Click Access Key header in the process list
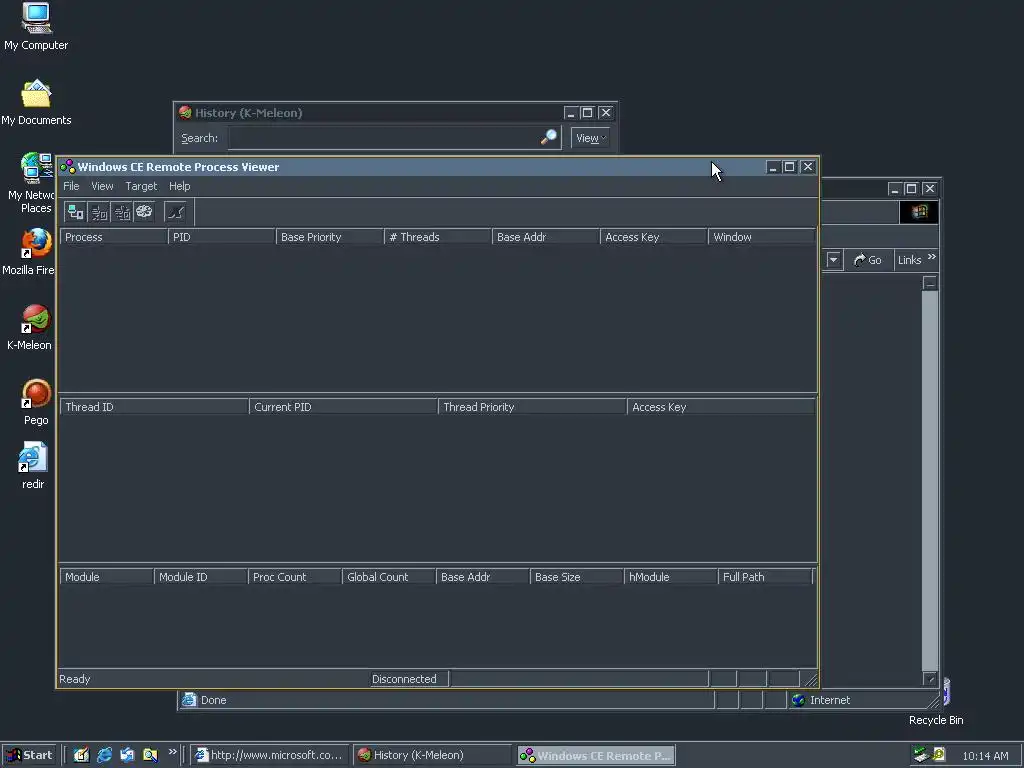The image size is (1024, 768). 654,237
